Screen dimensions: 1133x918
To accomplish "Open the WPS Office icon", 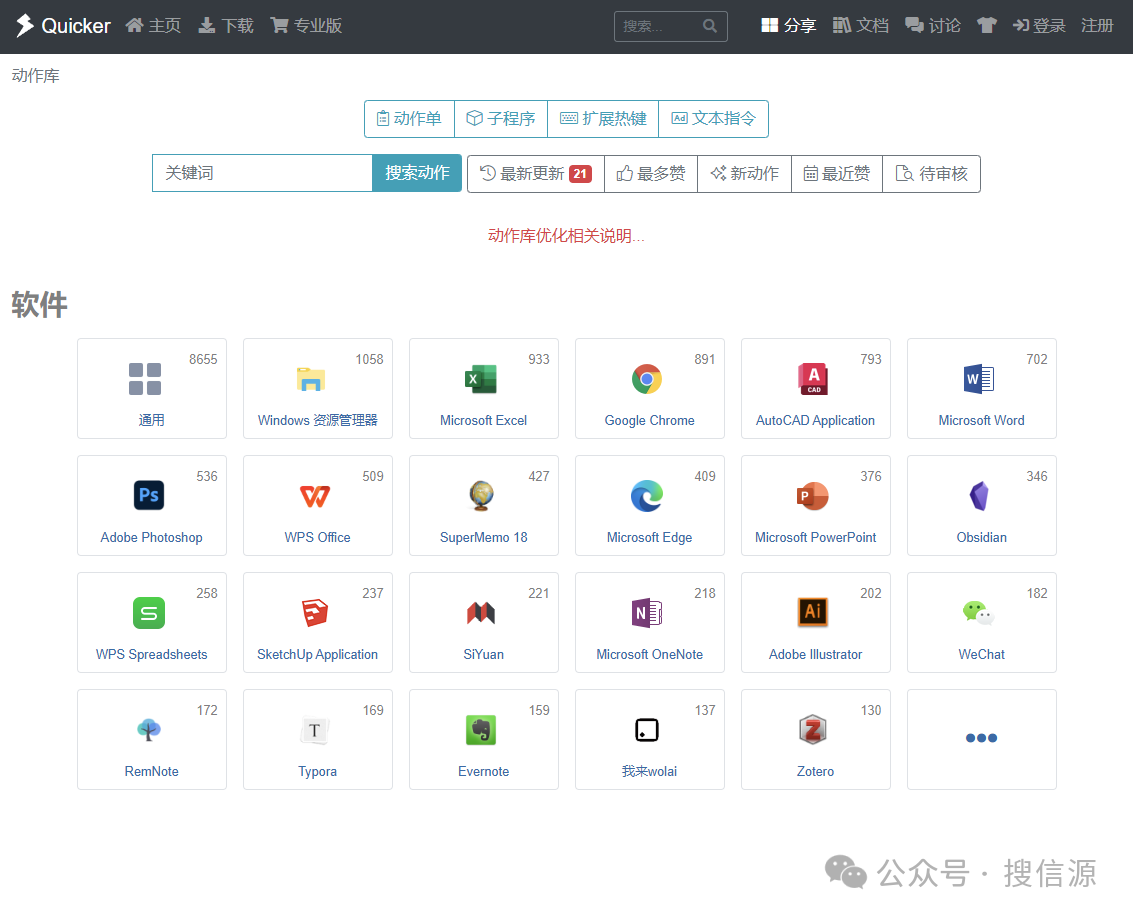I will [x=315, y=497].
